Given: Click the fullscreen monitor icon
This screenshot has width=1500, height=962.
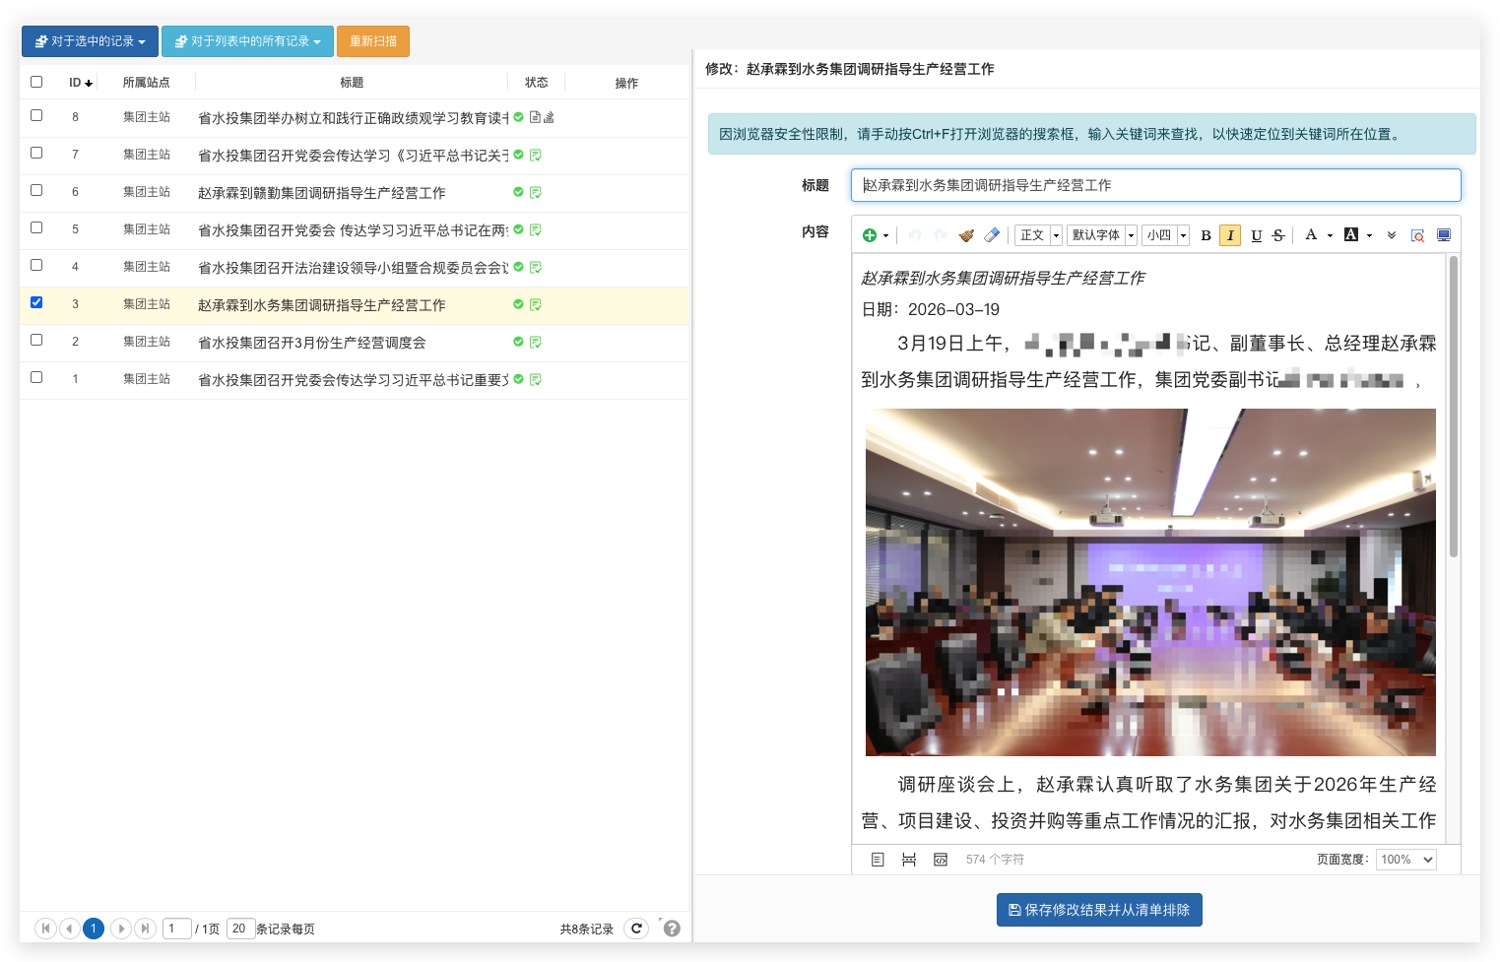Looking at the screenshot, I should [1444, 235].
